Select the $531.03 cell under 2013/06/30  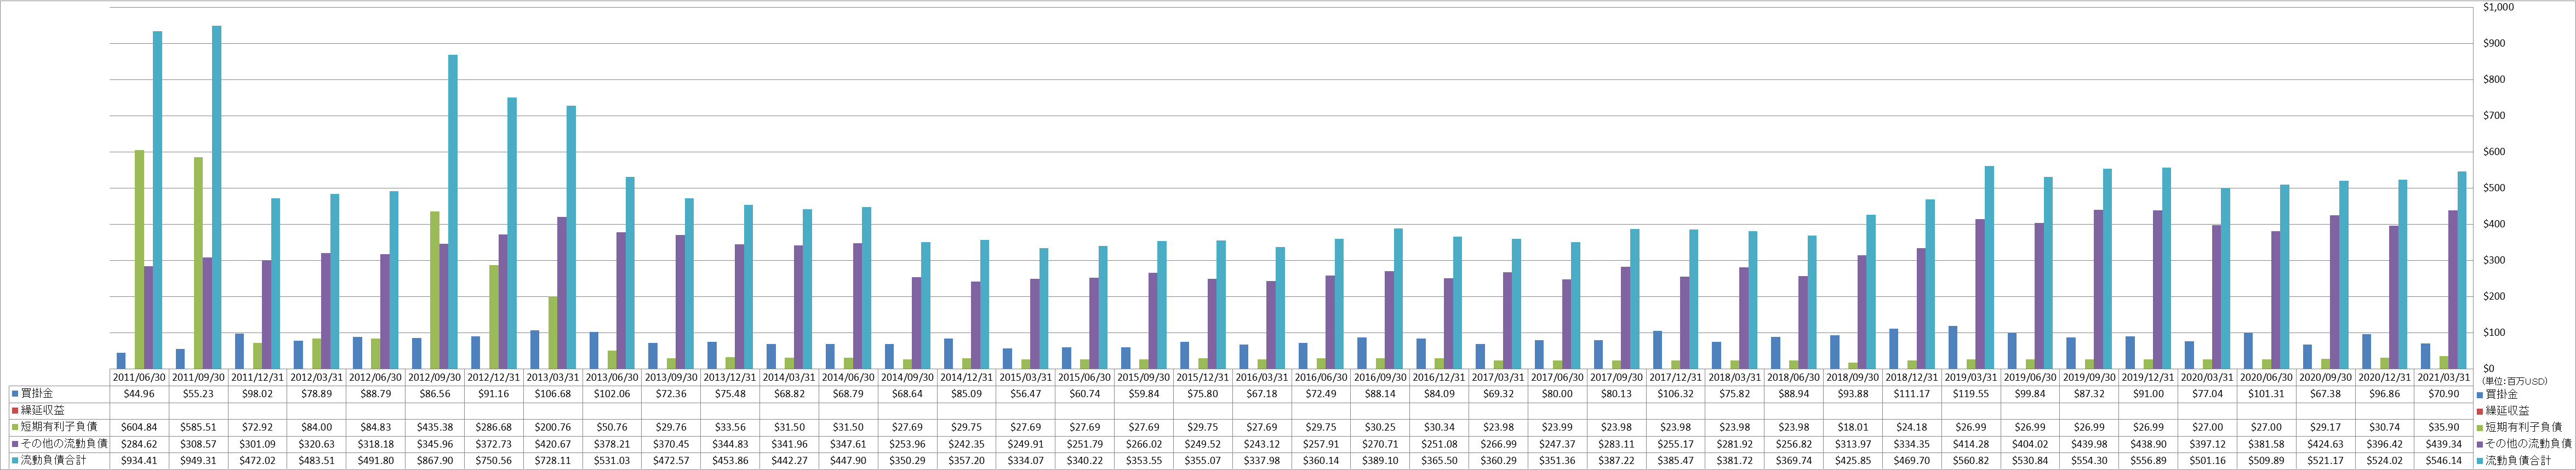tap(612, 461)
